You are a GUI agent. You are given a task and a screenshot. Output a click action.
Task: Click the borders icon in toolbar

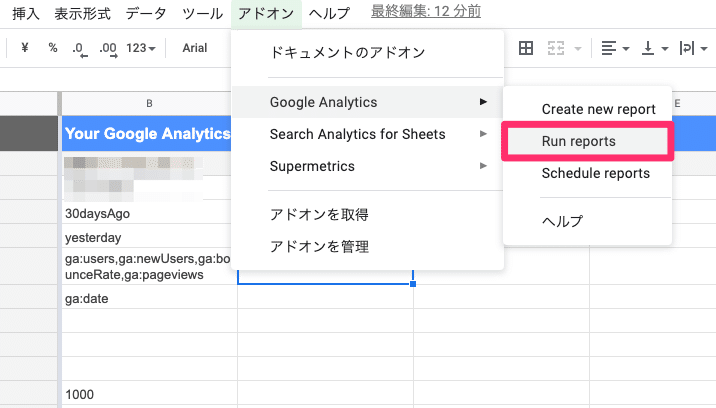(526, 48)
